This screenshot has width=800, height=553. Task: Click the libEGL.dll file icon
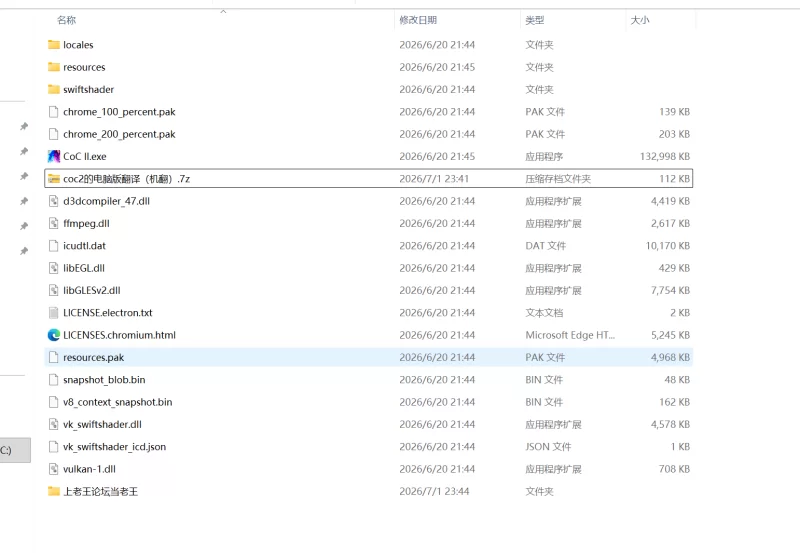(x=54, y=268)
